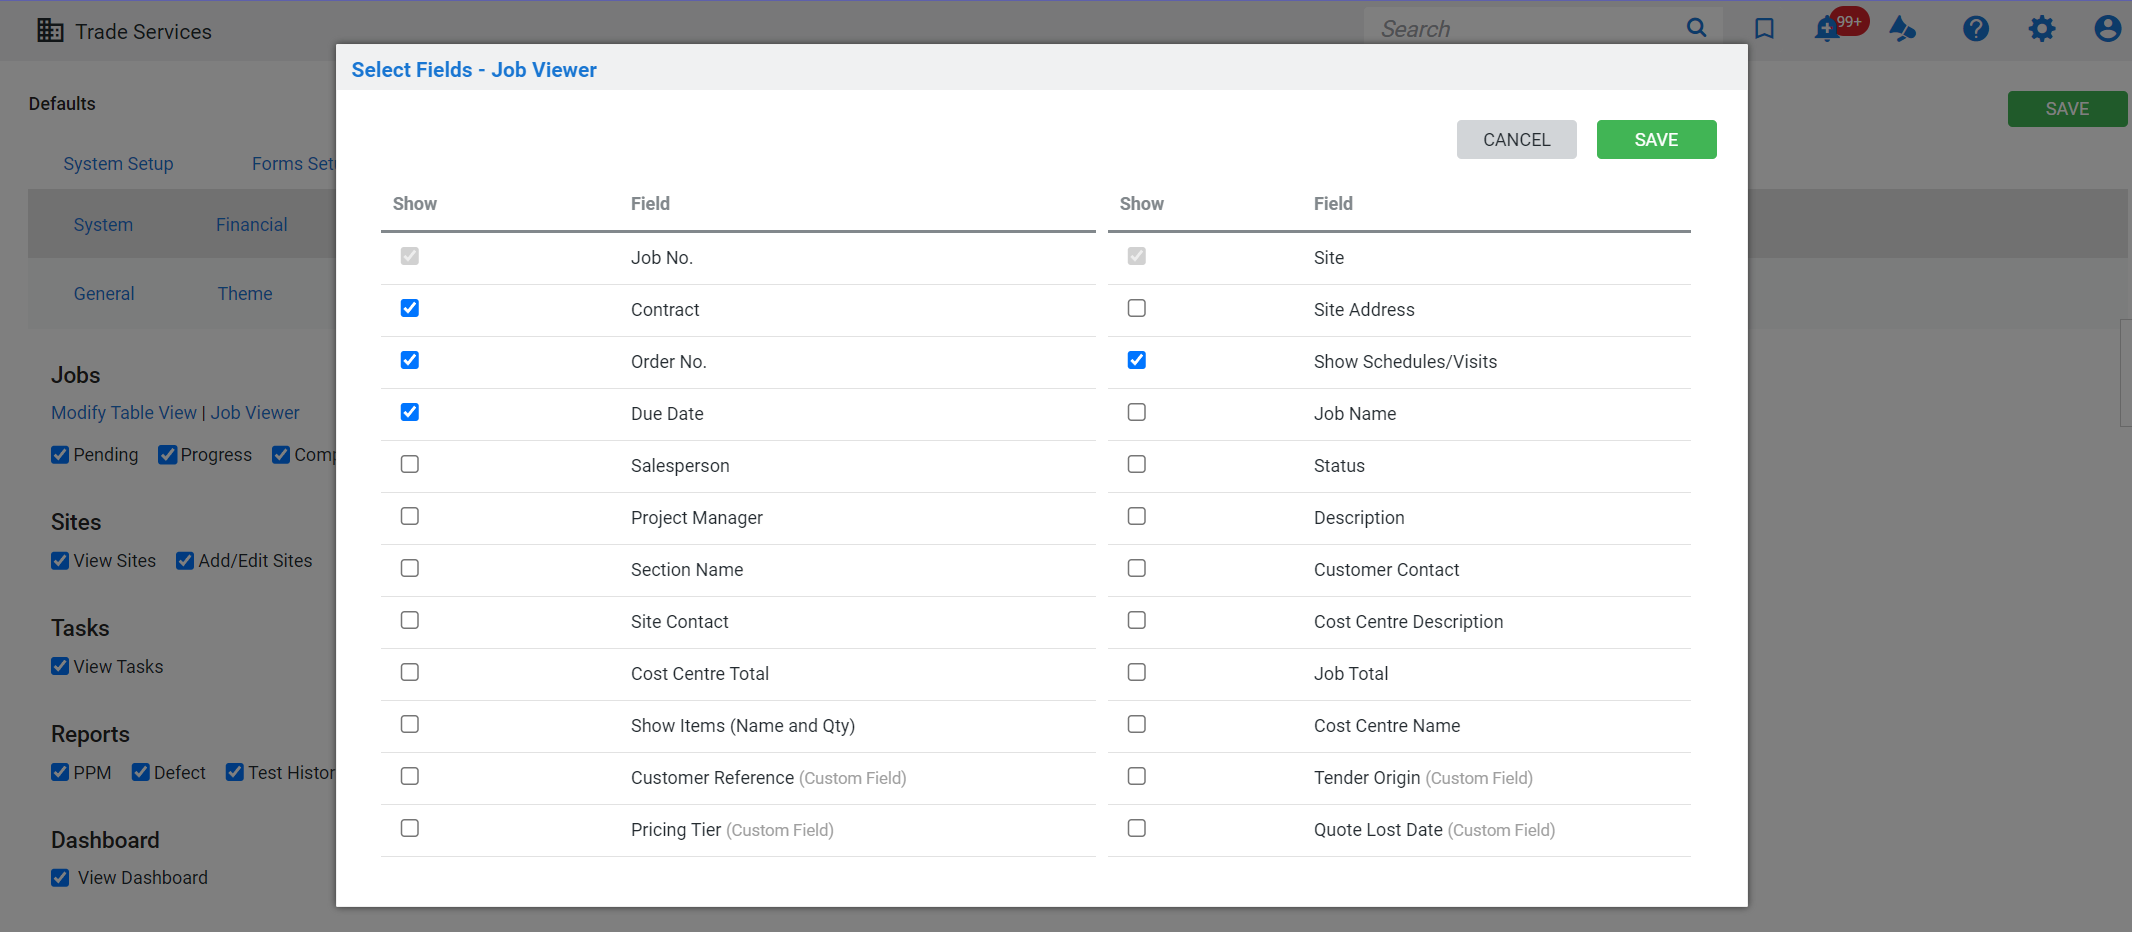Toggle the Defect reports checkbox
Screen dimensions: 2132x932
141,773
